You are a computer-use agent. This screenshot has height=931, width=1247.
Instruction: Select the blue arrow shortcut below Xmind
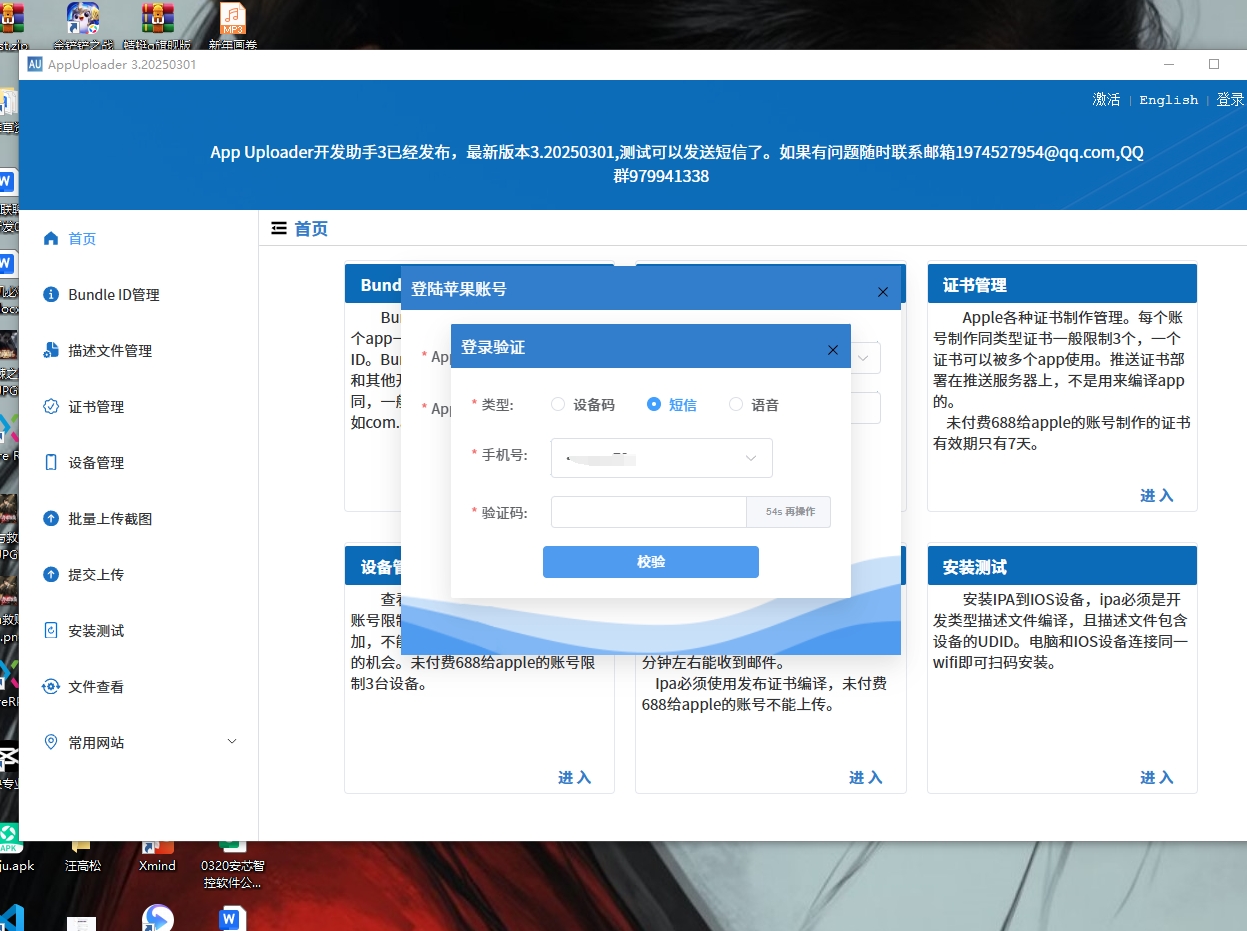(x=157, y=918)
